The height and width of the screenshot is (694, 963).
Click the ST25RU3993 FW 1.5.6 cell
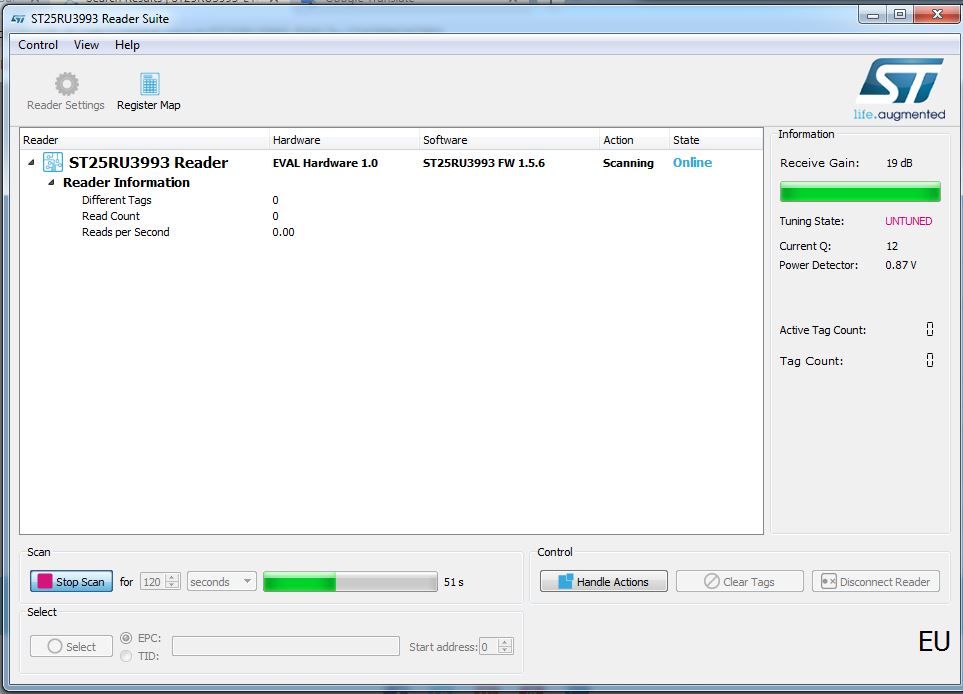[483, 163]
